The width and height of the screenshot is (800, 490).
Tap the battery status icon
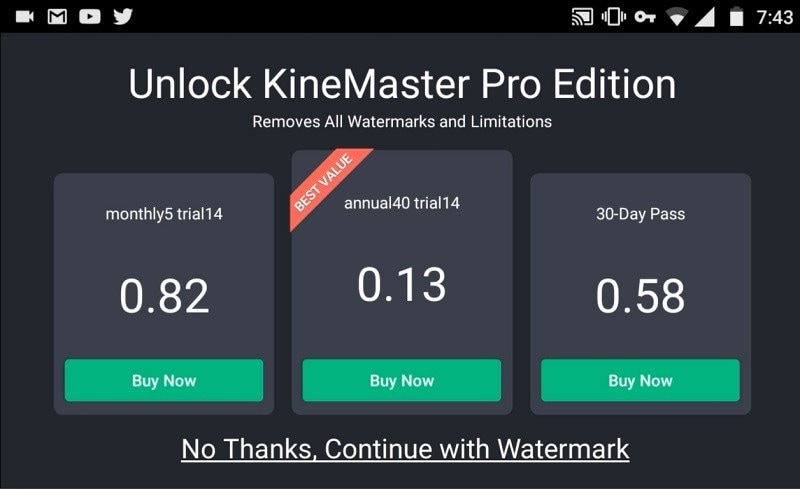point(736,17)
